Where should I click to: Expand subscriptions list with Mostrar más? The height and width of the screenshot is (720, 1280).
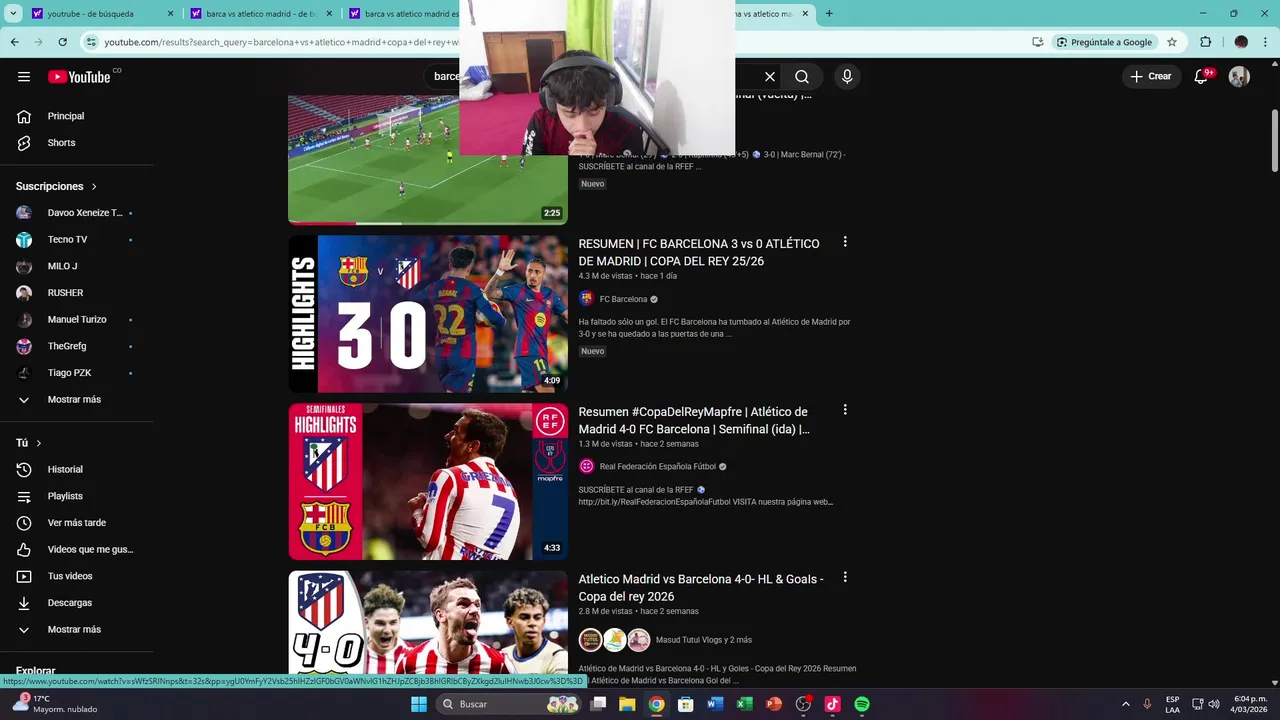click(x=76, y=399)
